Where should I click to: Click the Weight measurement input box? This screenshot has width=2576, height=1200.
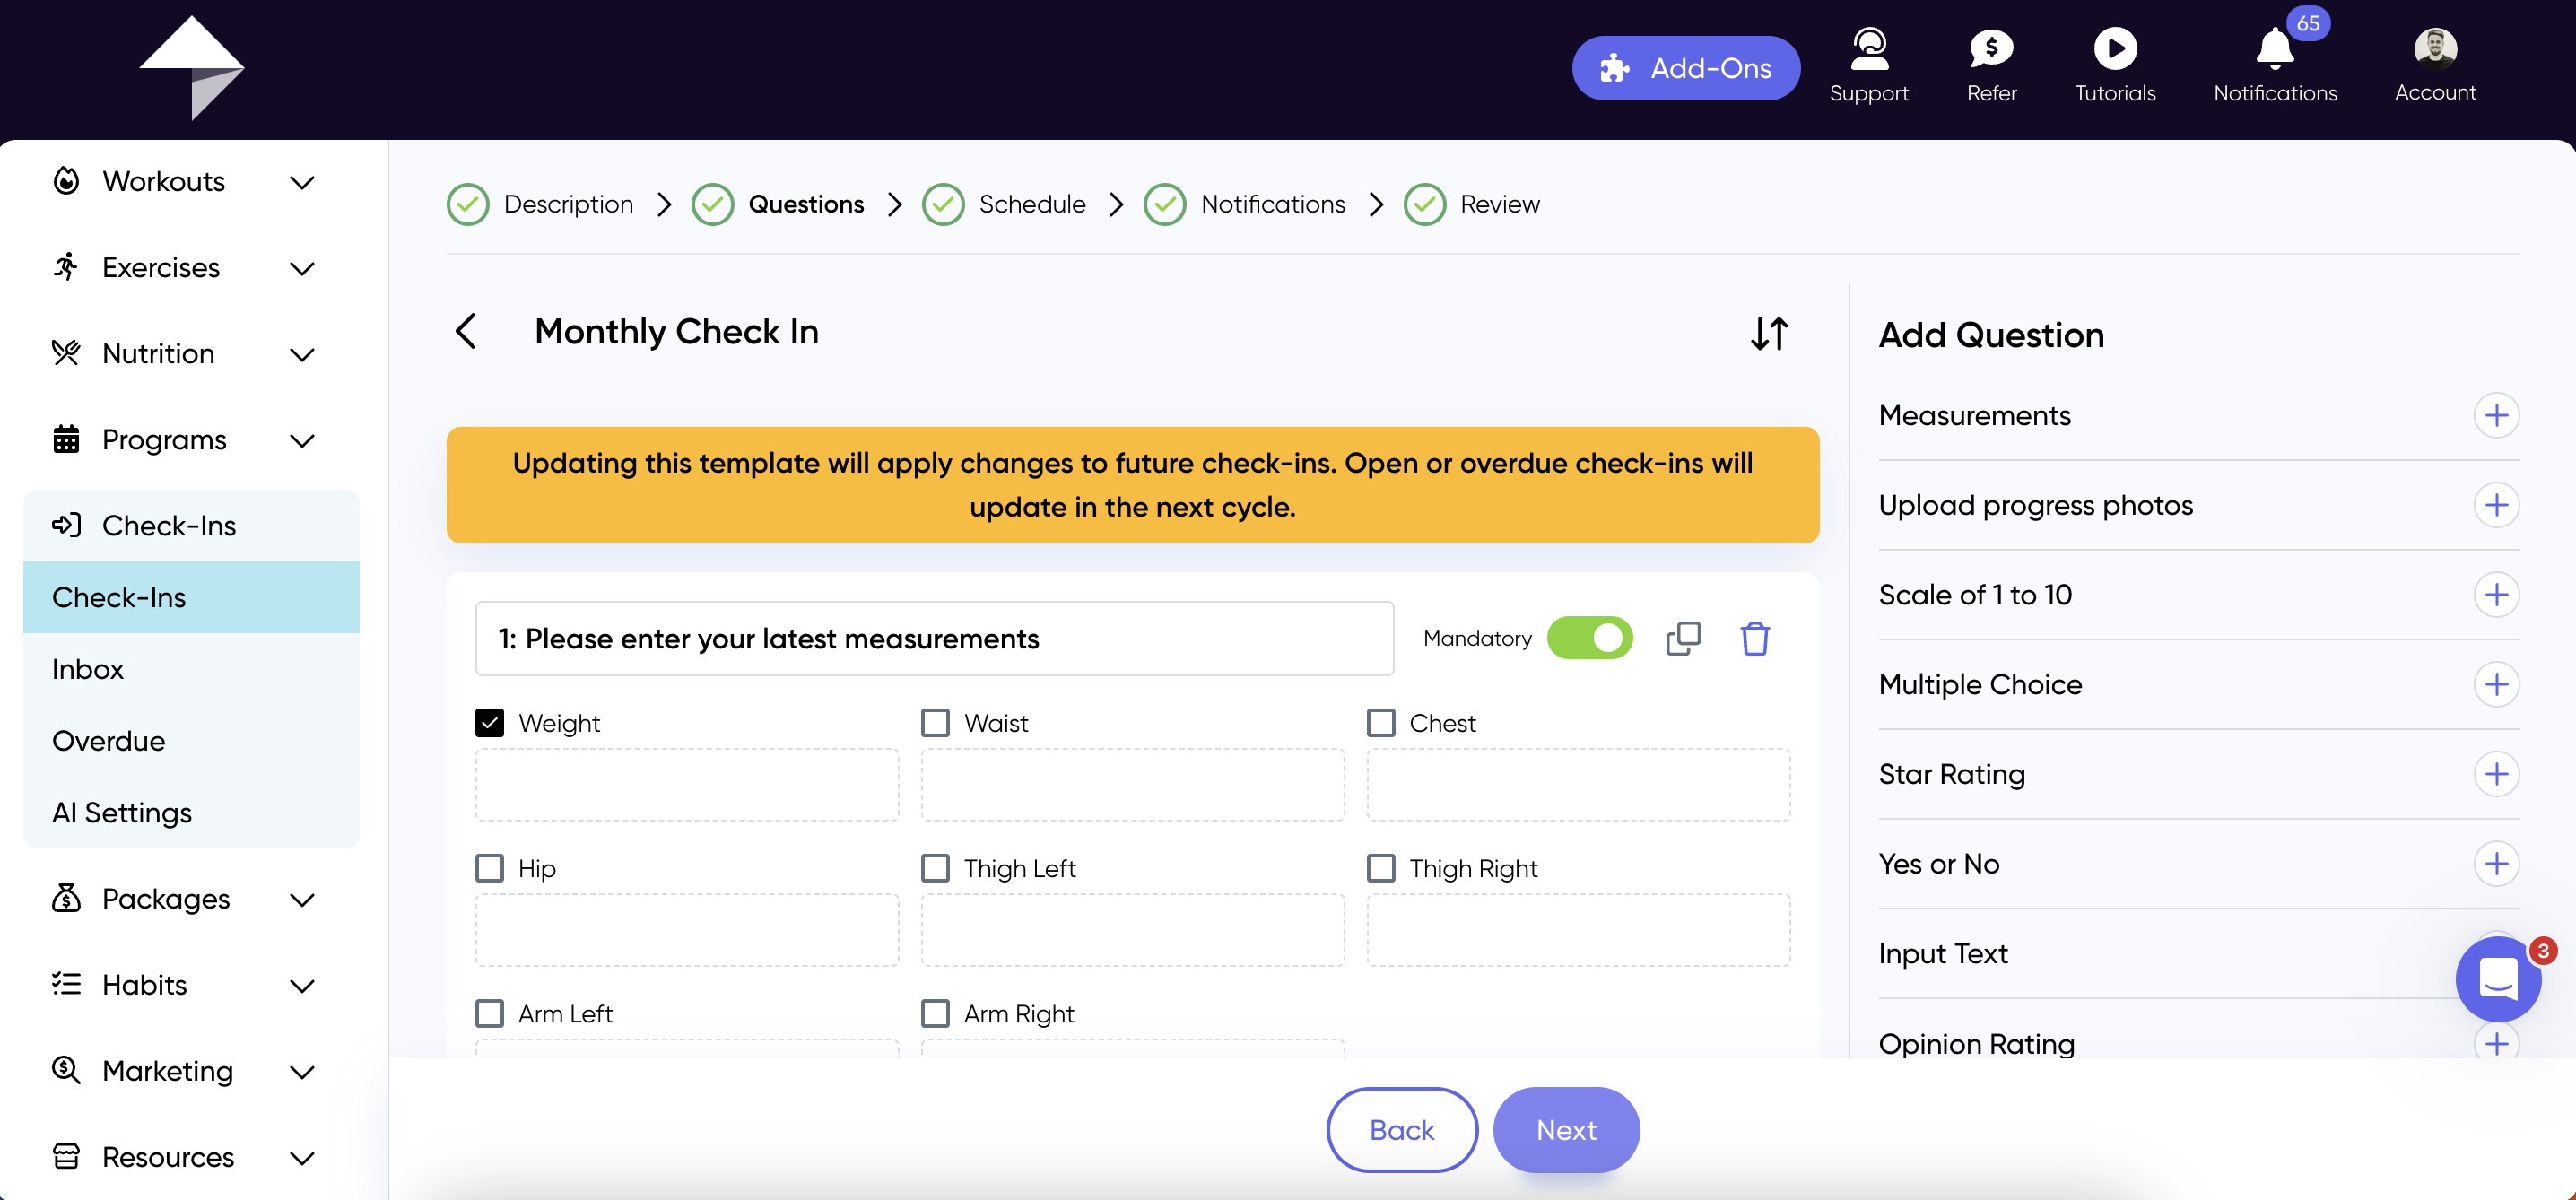[x=687, y=785]
